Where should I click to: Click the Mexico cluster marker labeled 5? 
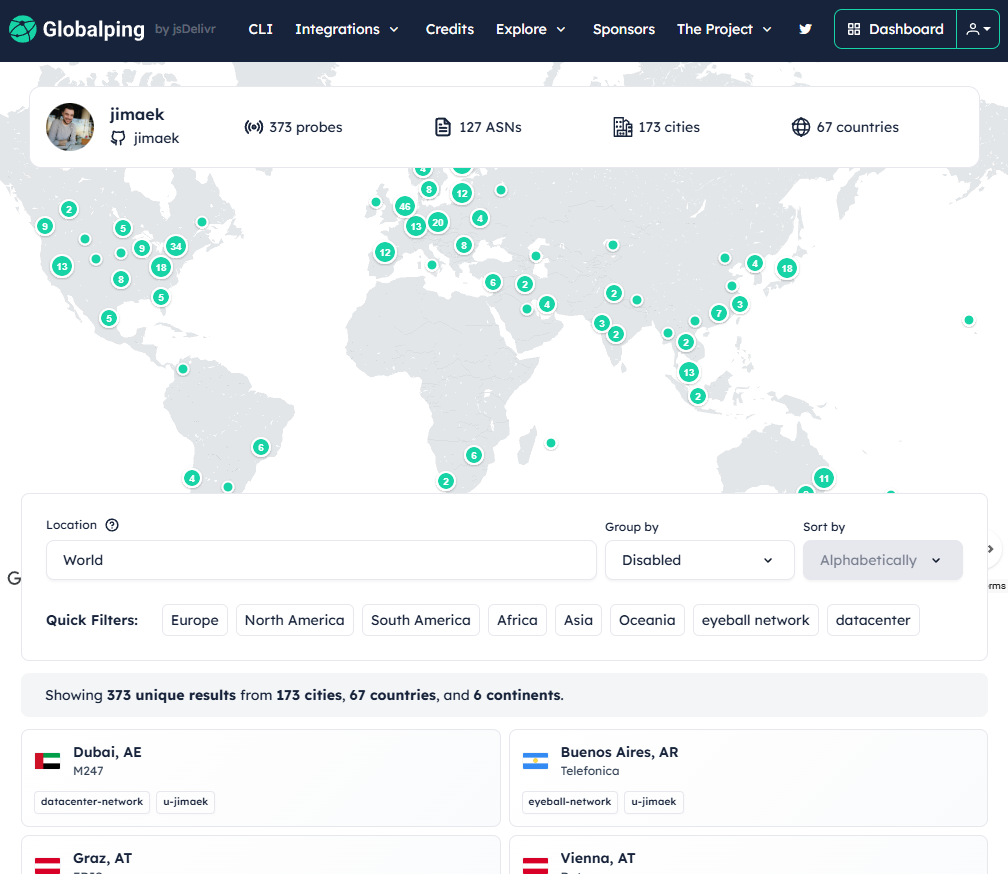click(109, 318)
